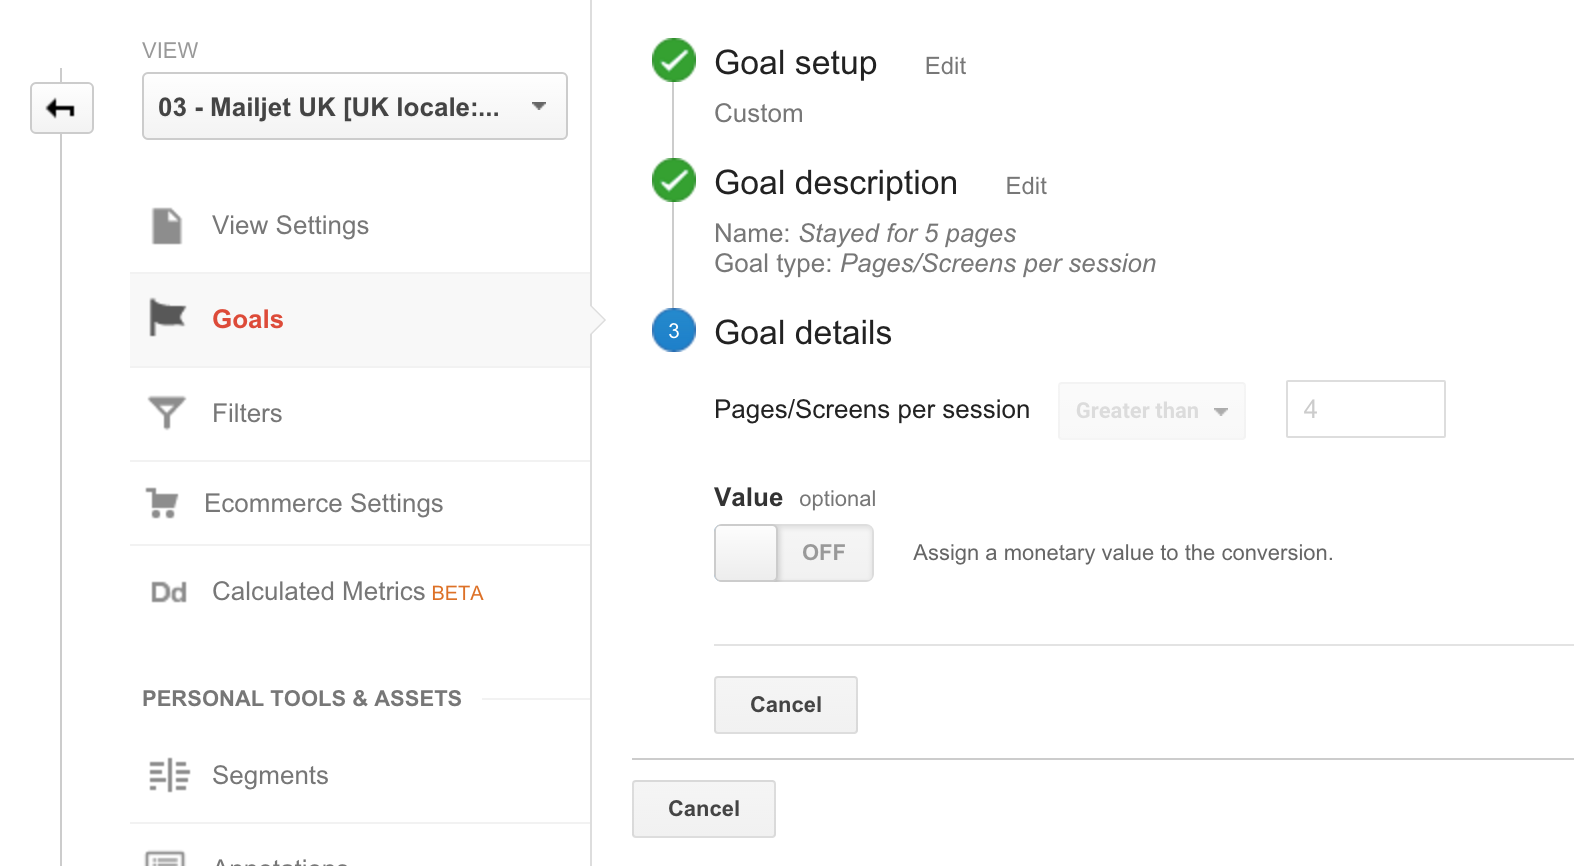Click the blue step 3 circle
Viewport: 1574px width, 866px height.
tap(674, 331)
